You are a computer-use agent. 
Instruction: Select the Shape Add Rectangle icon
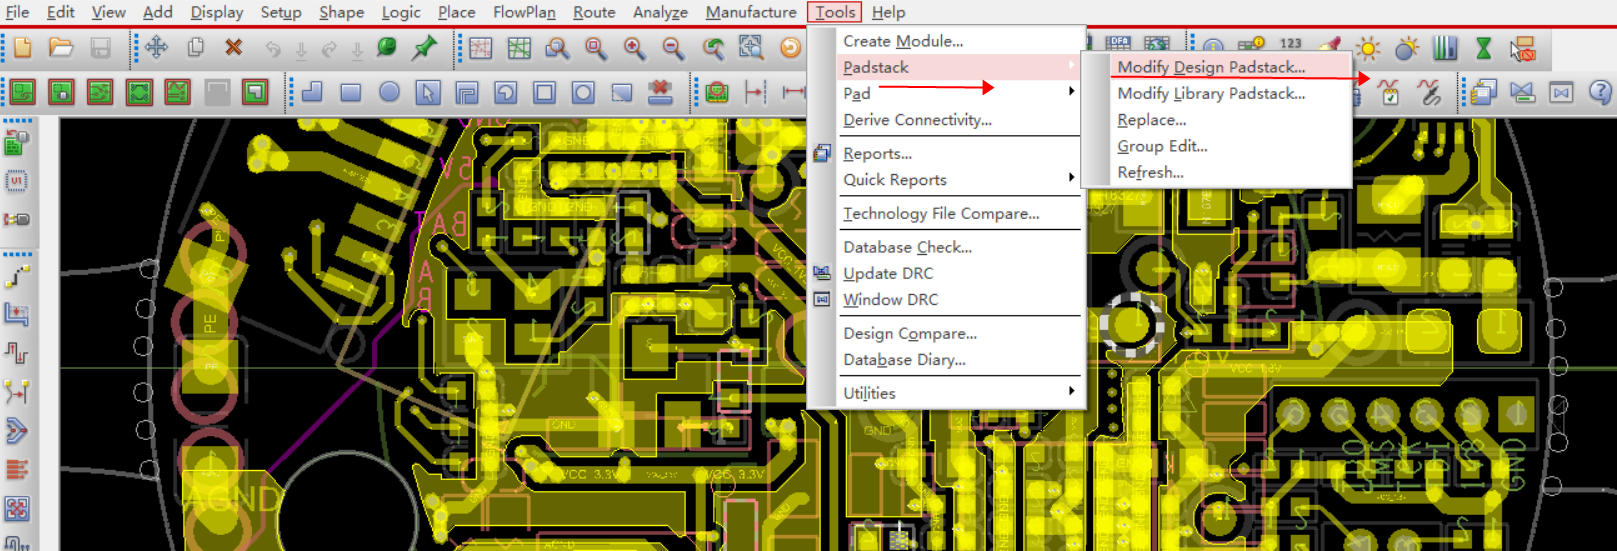coord(351,93)
